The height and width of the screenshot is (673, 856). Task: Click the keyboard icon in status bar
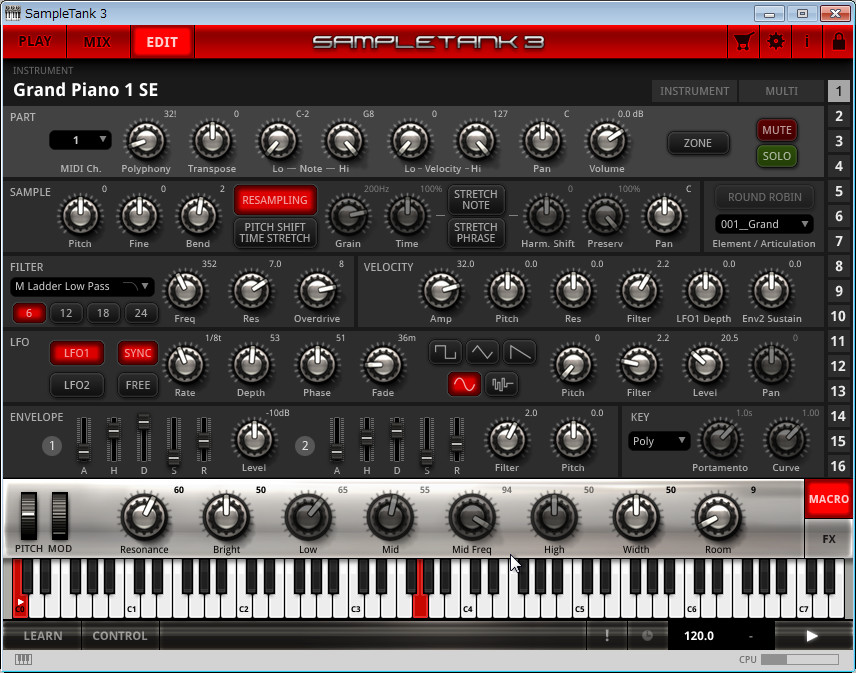pos(23,659)
